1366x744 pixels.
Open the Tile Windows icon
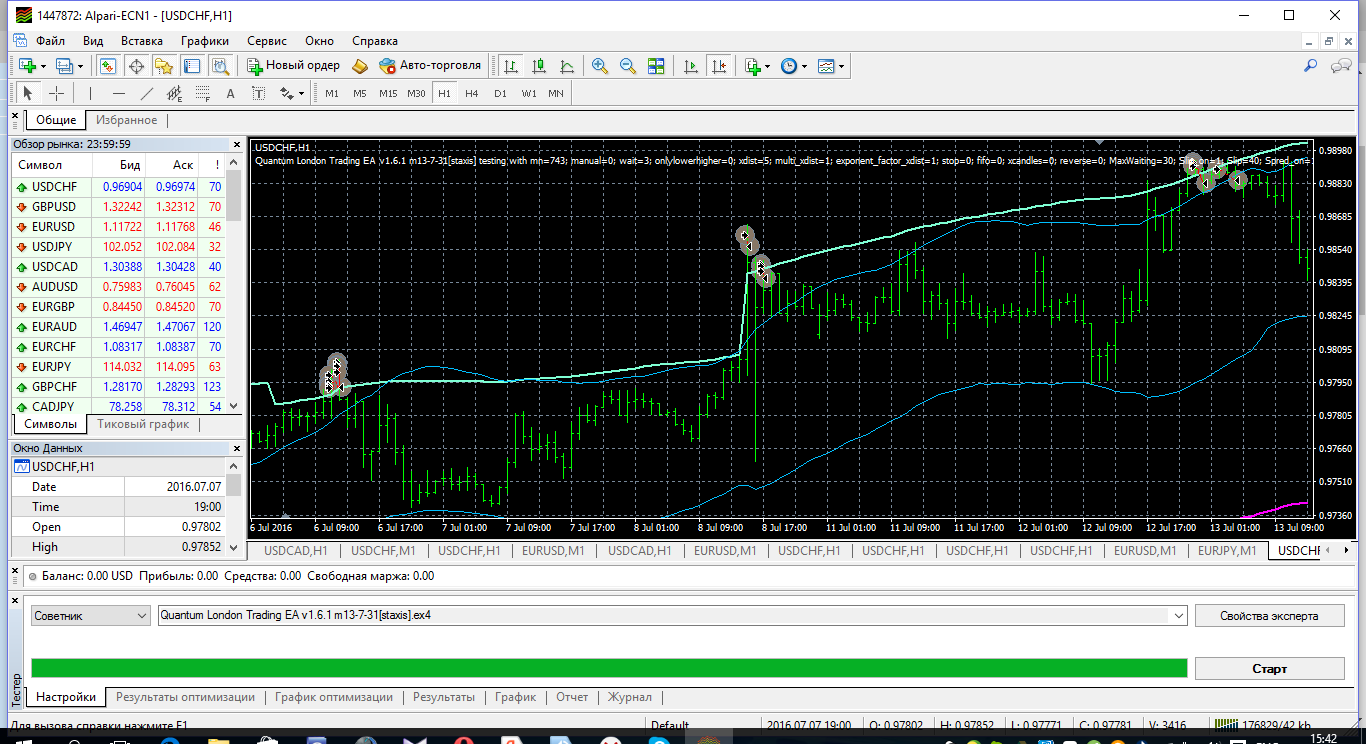(656, 65)
